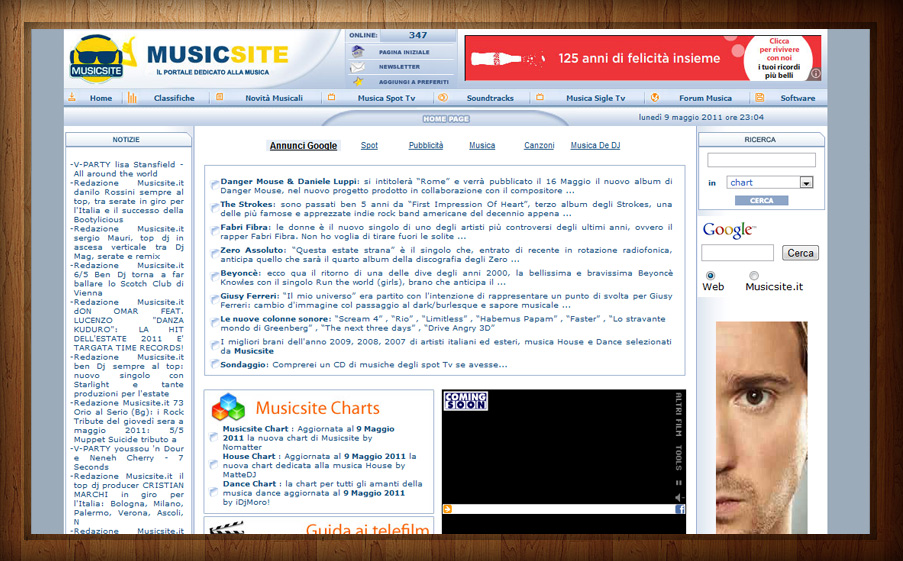This screenshot has height=561, width=903.
Task: Open the Fabri Fibra article link
Action: 244,227
